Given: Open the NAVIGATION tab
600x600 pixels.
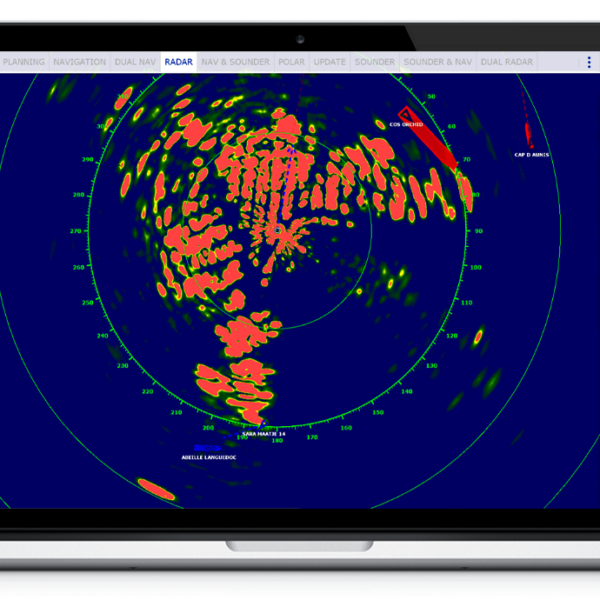Looking at the screenshot, I should tap(79, 62).
